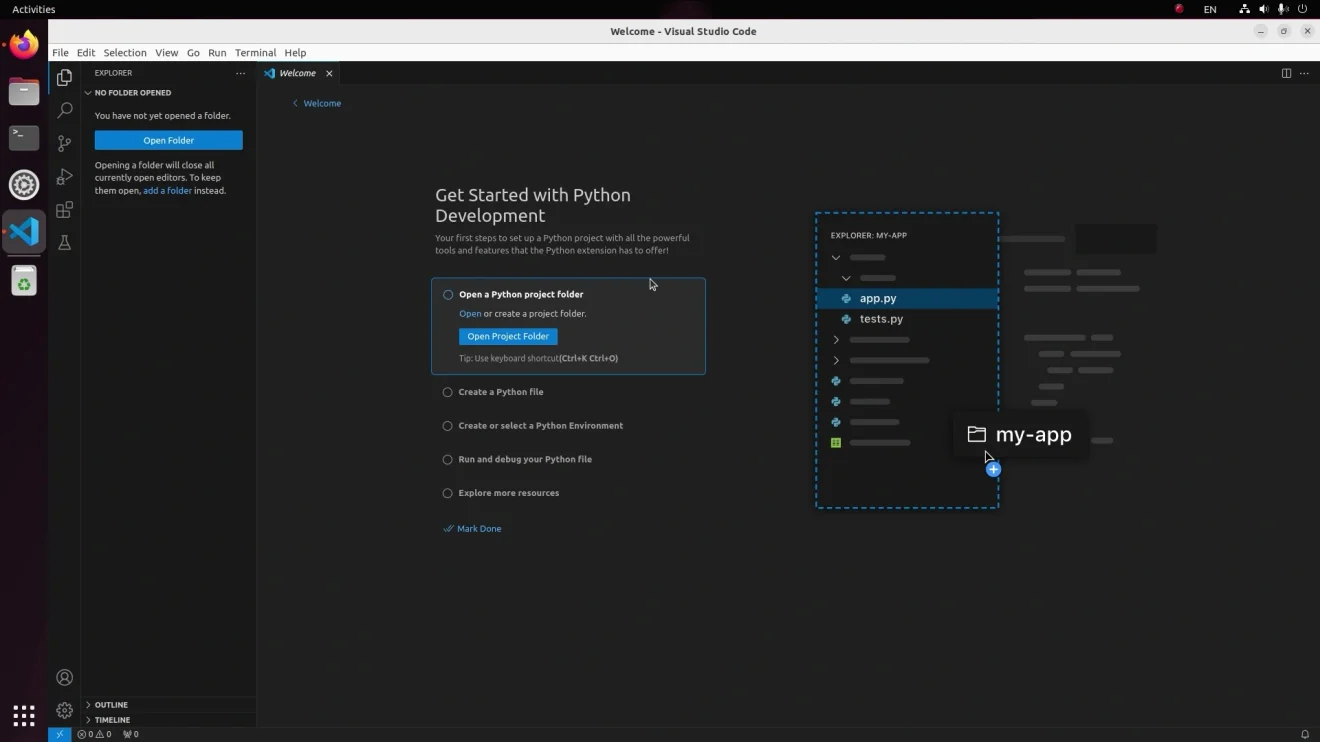Open Files from the dock
The image size is (1320, 742).
pos(24,92)
